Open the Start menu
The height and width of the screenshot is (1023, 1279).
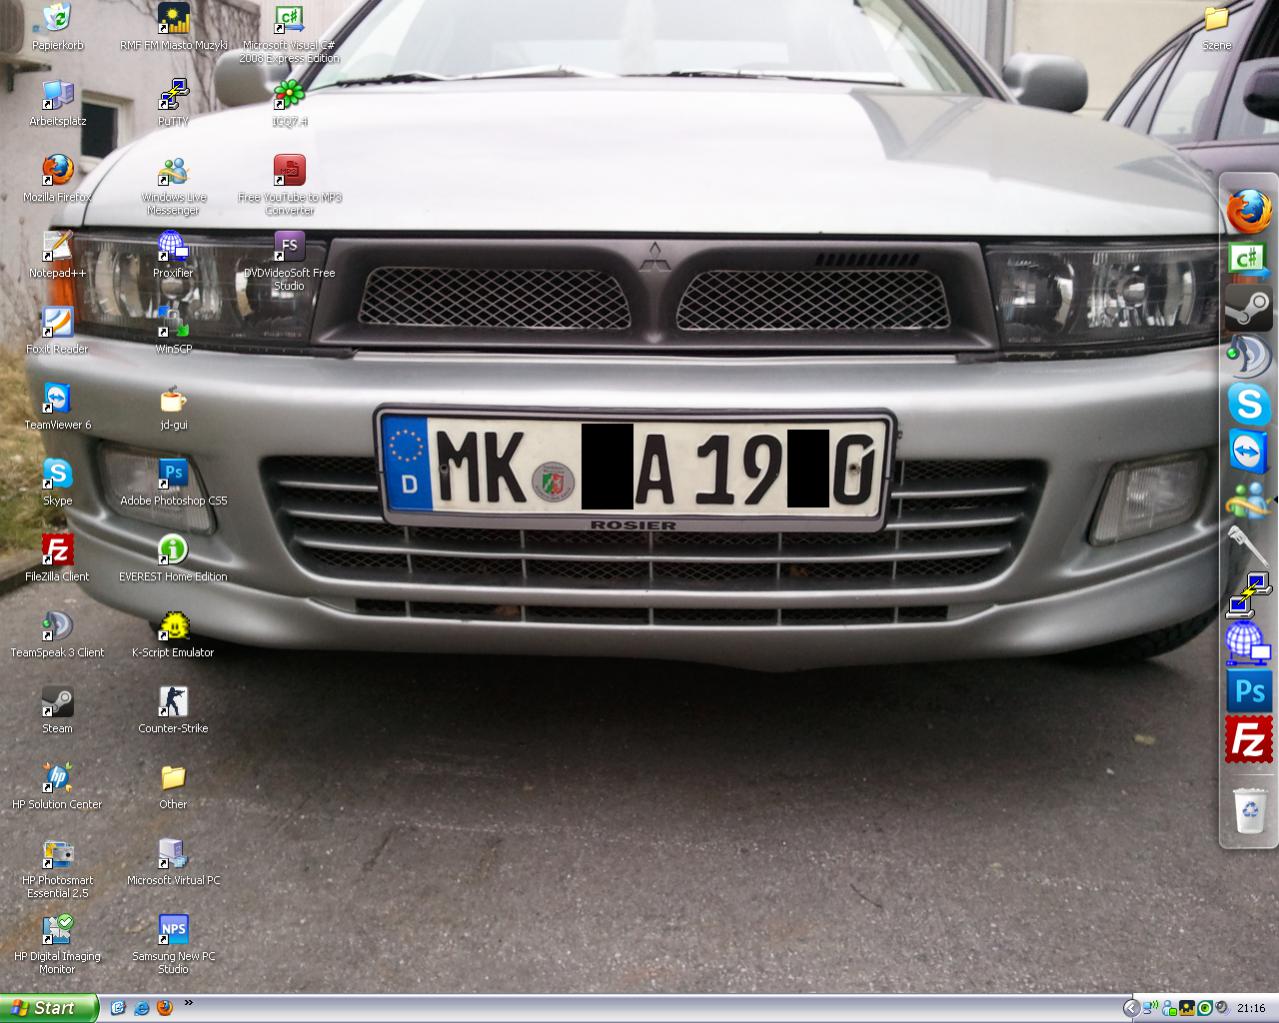tap(49, 1008)
